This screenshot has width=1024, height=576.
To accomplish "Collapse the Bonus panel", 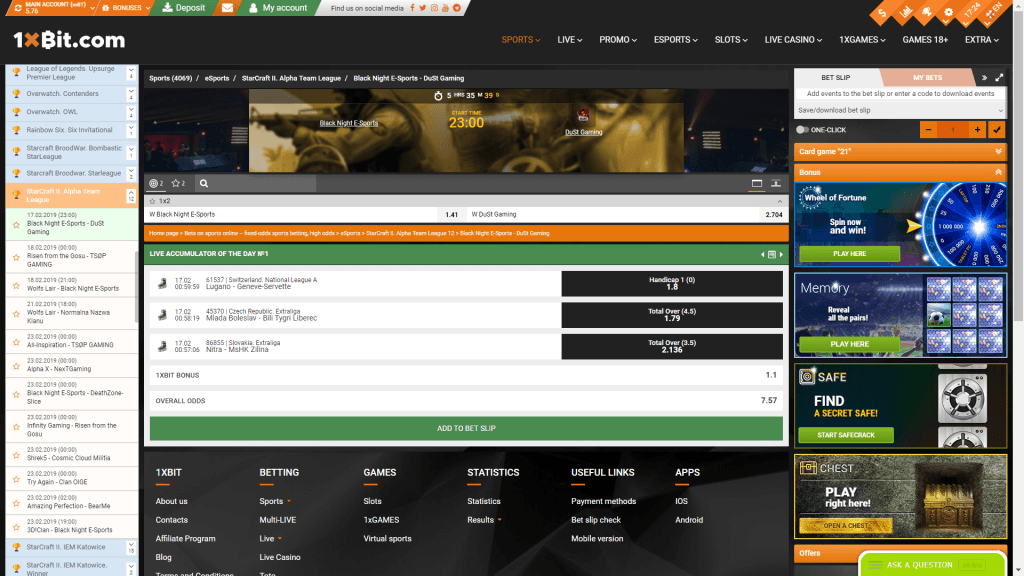I will (900, 172).
